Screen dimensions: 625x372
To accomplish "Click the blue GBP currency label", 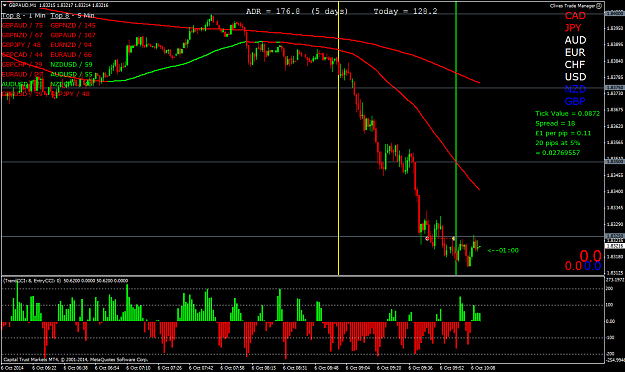I will point(575,101).
